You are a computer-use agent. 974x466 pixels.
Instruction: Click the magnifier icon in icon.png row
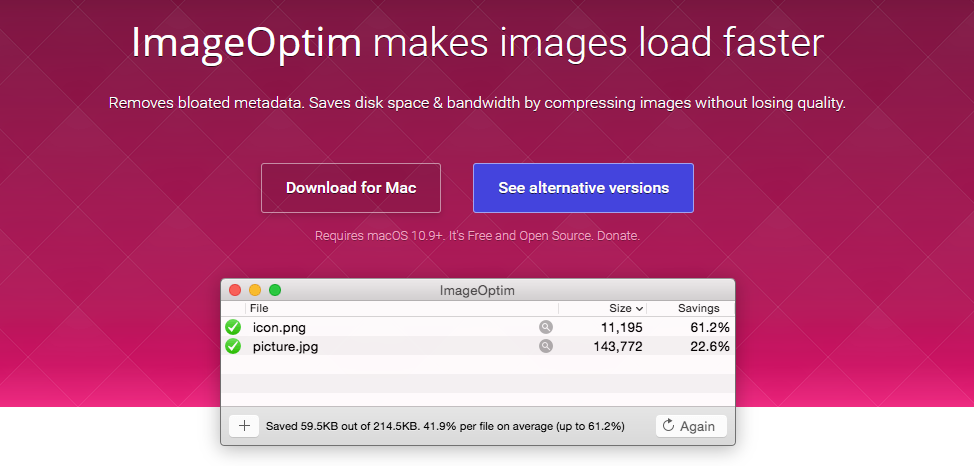(546, 327)
